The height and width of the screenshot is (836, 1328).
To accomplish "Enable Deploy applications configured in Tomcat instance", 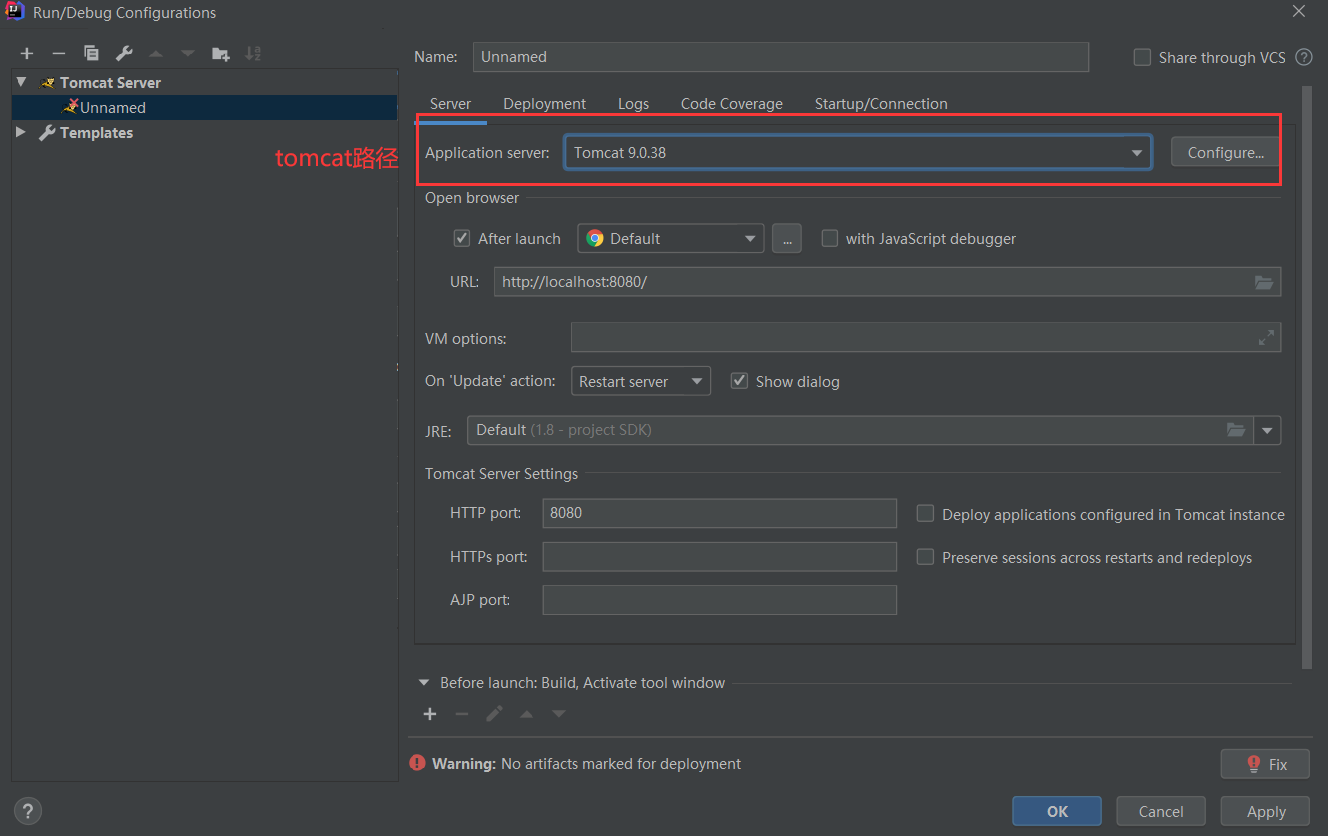I will click(926, 514).
